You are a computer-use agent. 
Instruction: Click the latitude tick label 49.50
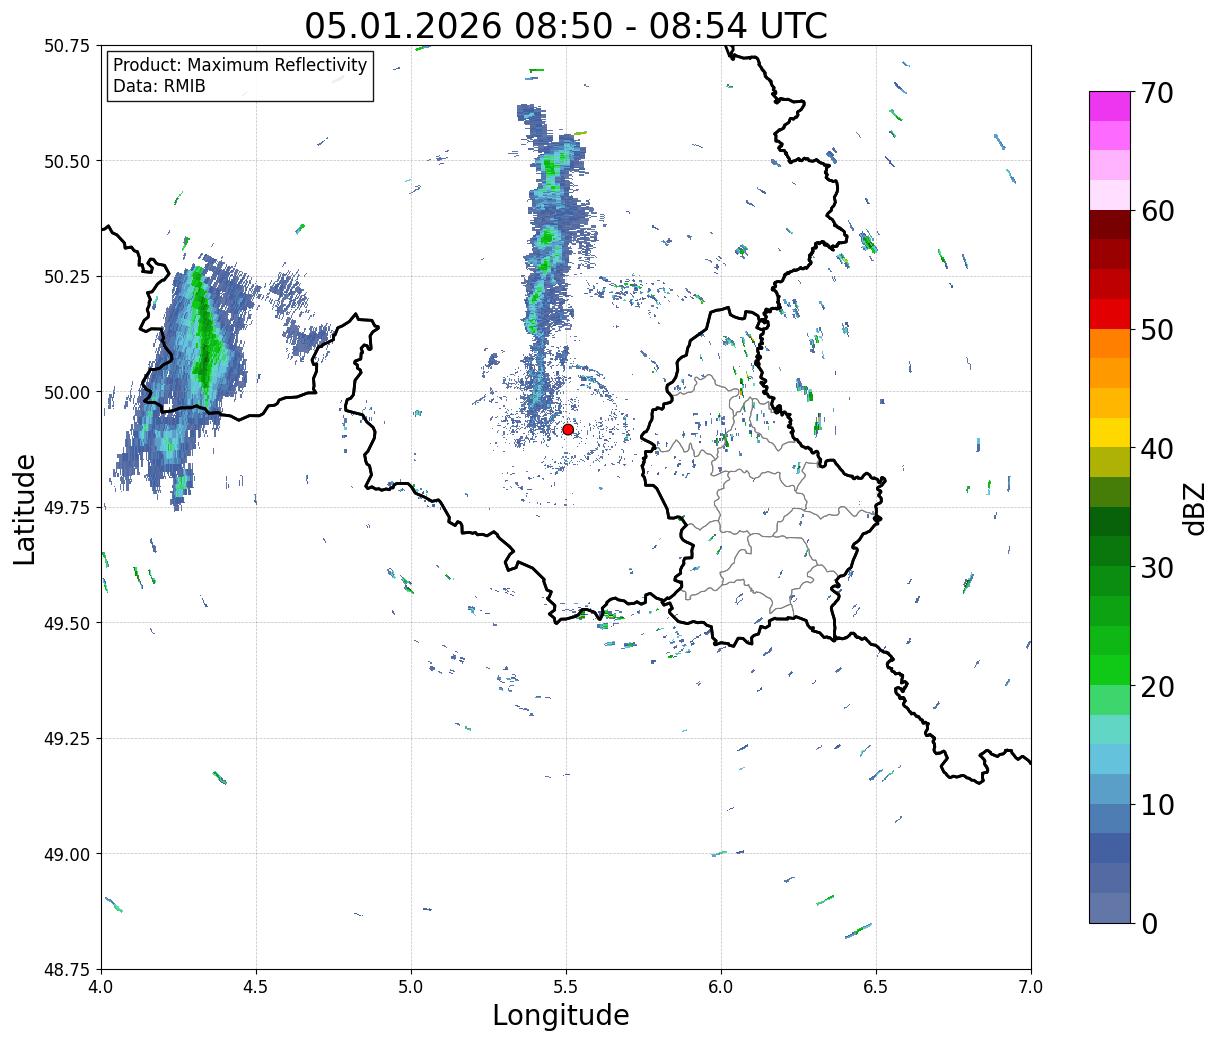point(67,623)
